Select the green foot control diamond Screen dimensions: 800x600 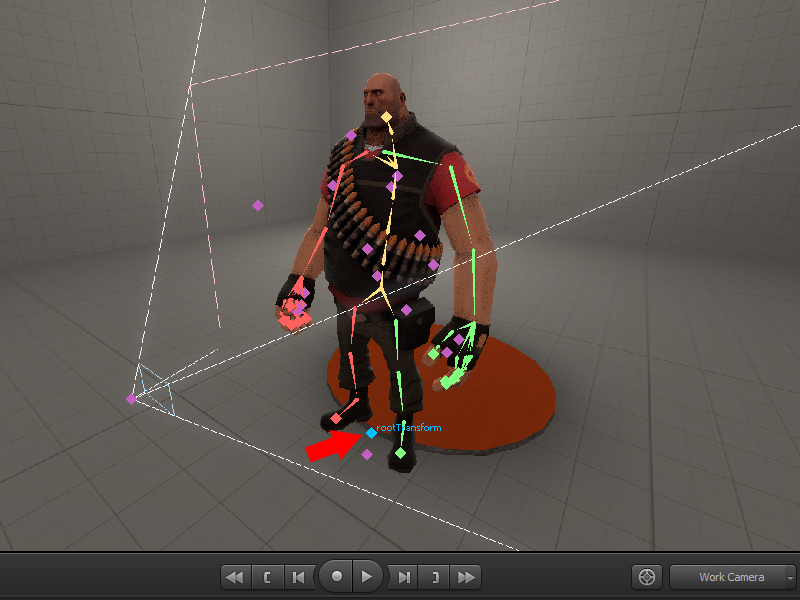click(x=401, y=453)
